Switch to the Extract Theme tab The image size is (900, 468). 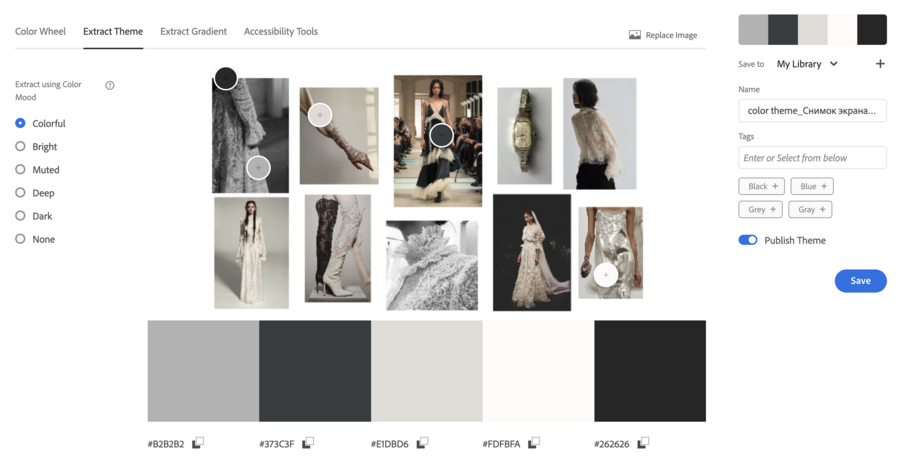(113, 32)
